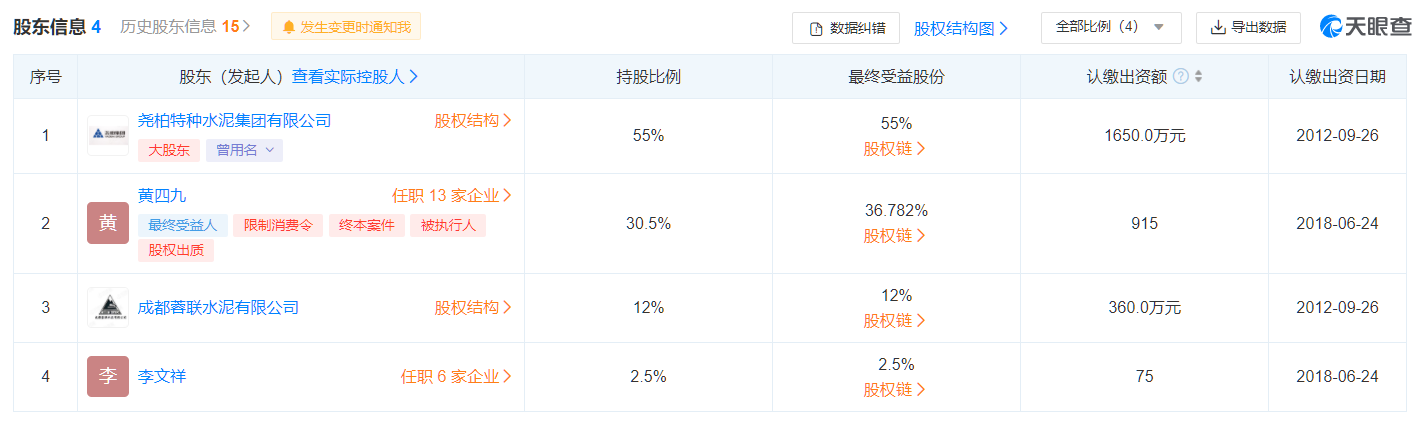
Task: Expand the 曾用名 tag dropdown
Action: pos(244,150)
